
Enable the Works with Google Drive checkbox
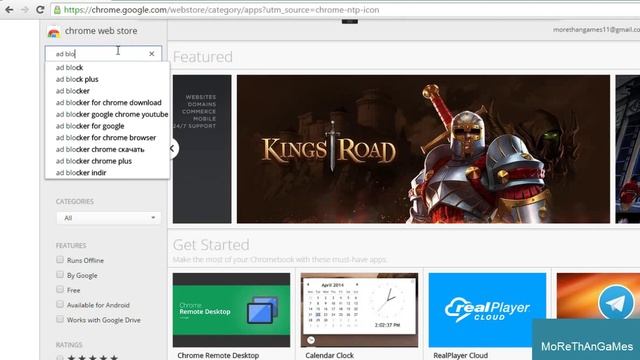pos(60,319)
